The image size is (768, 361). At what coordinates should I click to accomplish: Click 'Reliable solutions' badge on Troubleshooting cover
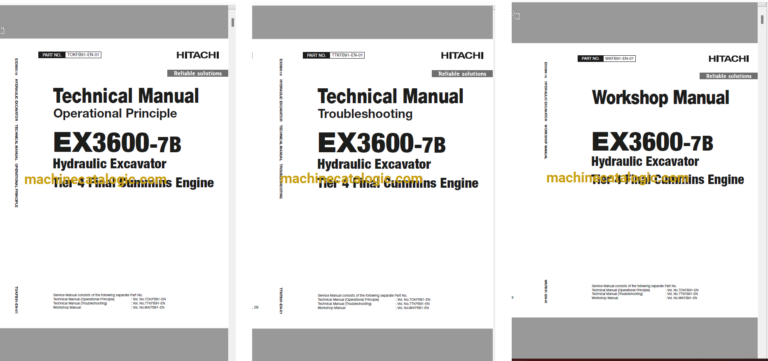[x=462, y=73]
